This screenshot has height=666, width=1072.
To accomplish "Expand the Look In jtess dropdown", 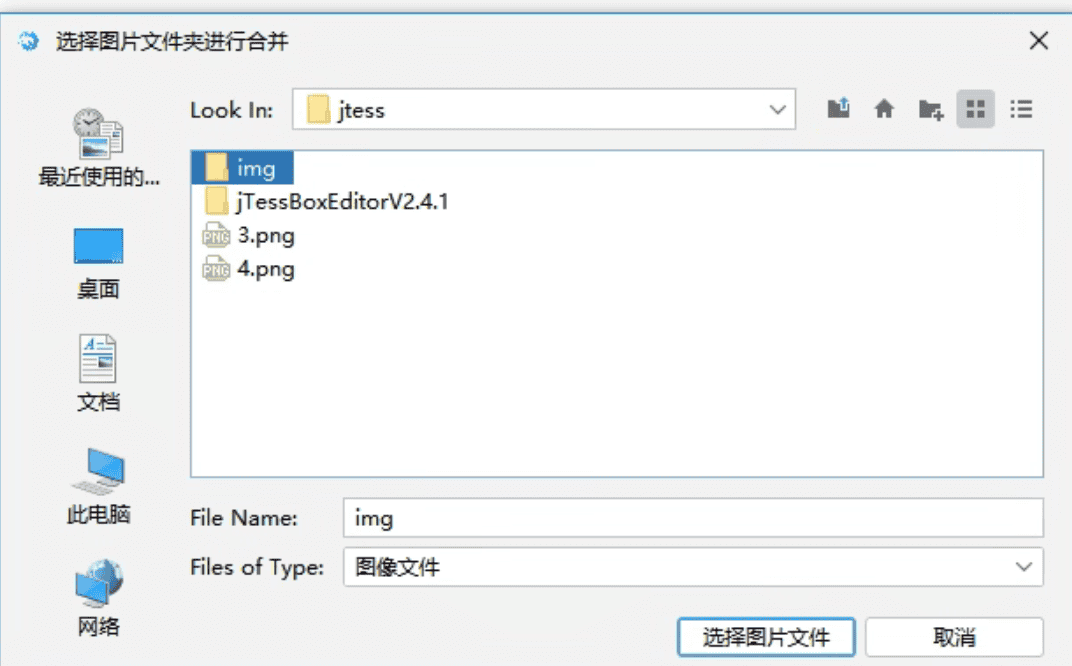I will click(777, 110).
